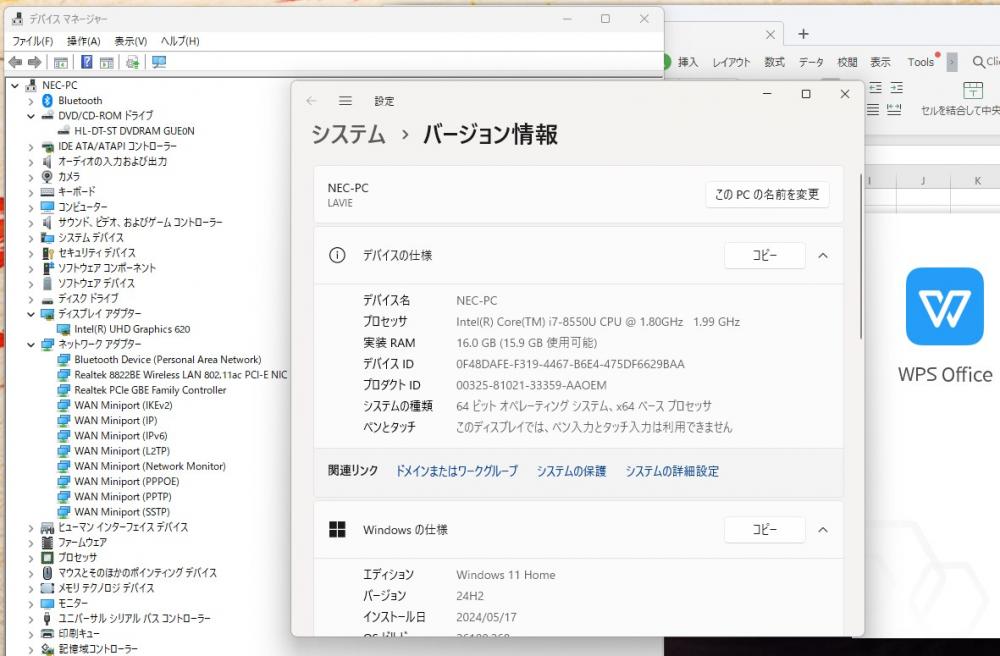The image size is (1000, 656).
Task: Collapse the DVD/CD-ROM ドライブ category
Action: pyautogui.click(x=31, y=116)
